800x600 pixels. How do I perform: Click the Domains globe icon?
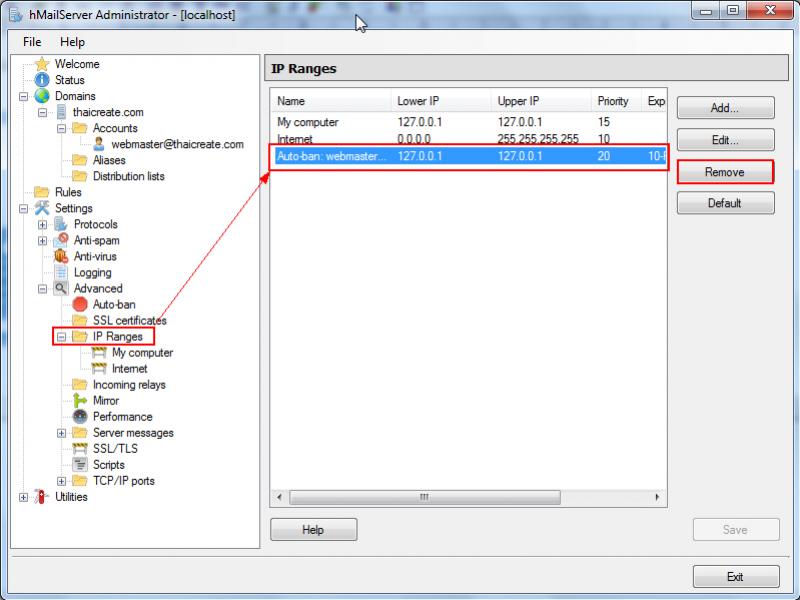tap(42, 96)
